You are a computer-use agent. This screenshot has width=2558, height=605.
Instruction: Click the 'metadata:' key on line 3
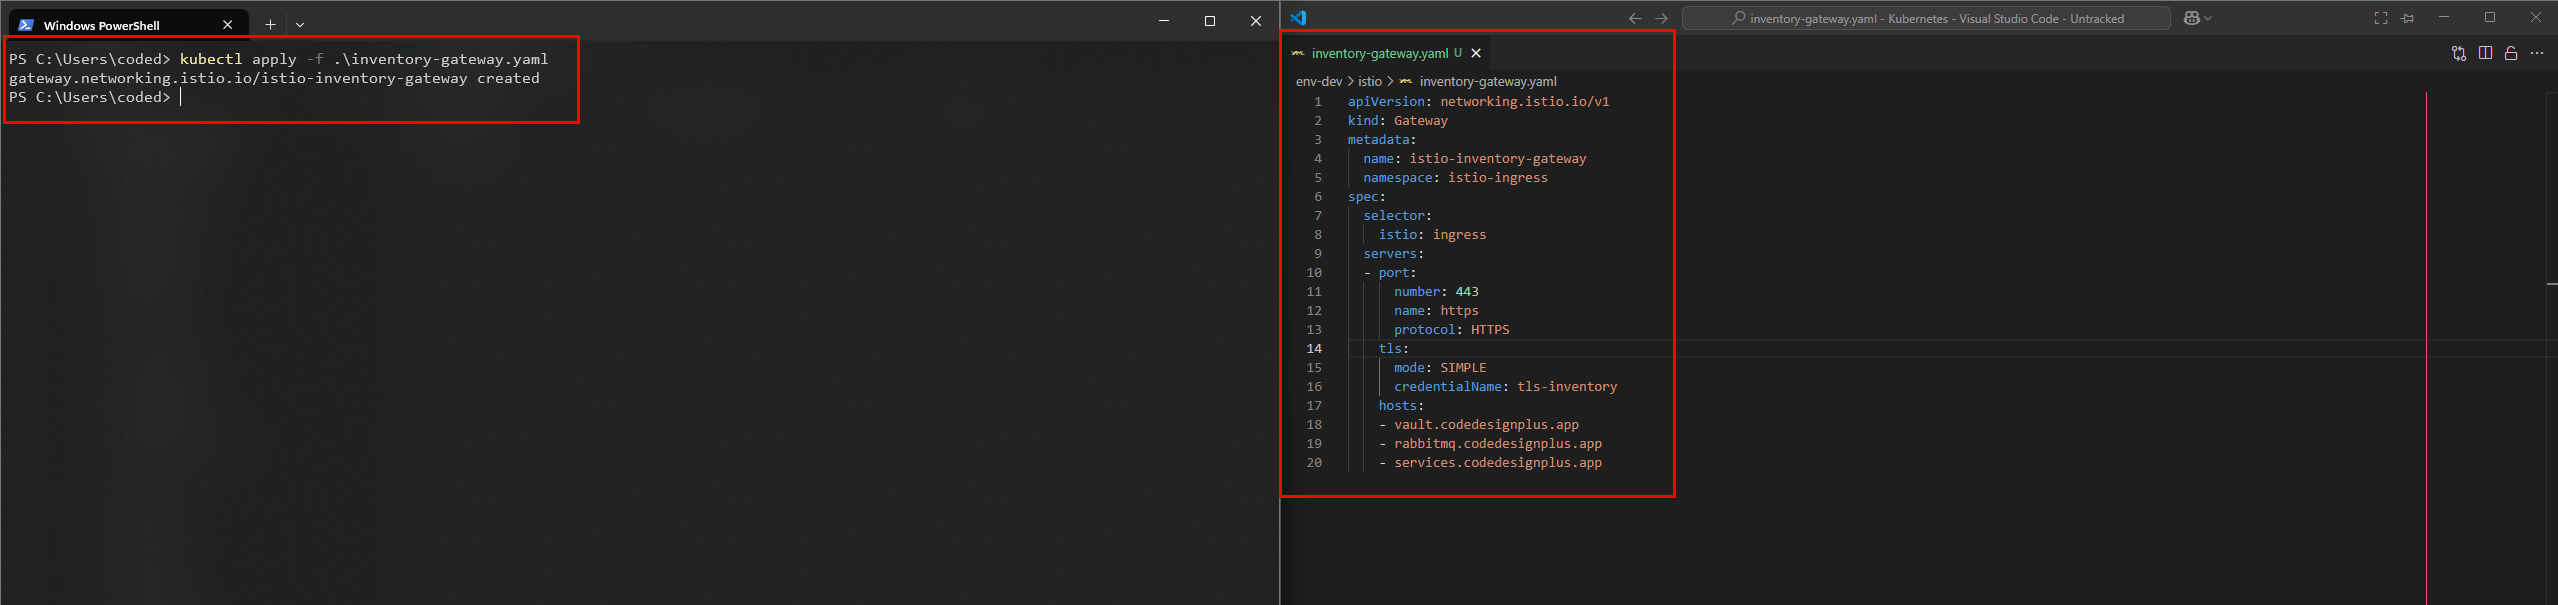1381,139
